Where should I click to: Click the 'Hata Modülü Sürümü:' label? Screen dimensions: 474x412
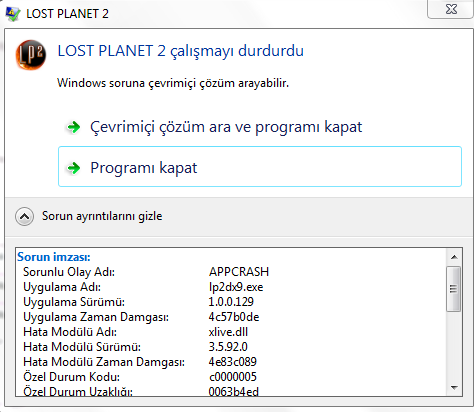82,347
